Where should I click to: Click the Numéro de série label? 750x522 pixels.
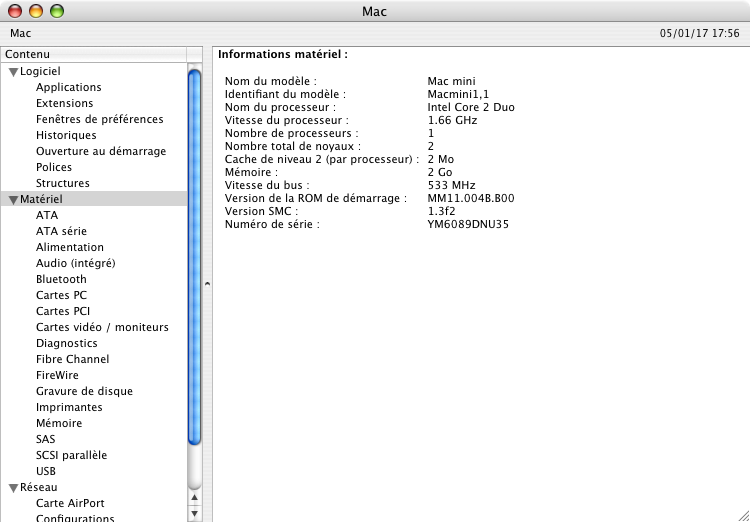[x=272, y=224]
